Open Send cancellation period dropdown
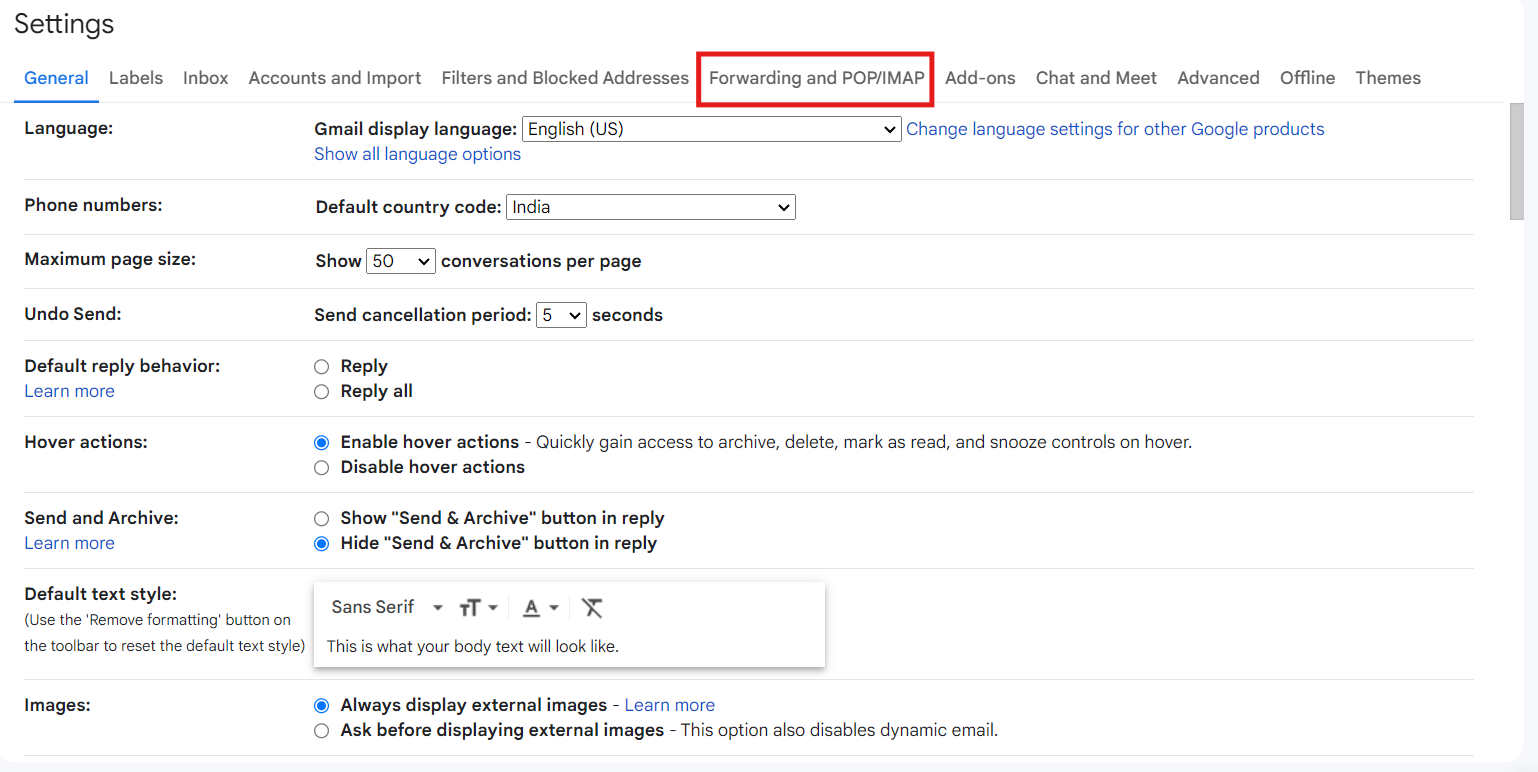 coord(561,315)
